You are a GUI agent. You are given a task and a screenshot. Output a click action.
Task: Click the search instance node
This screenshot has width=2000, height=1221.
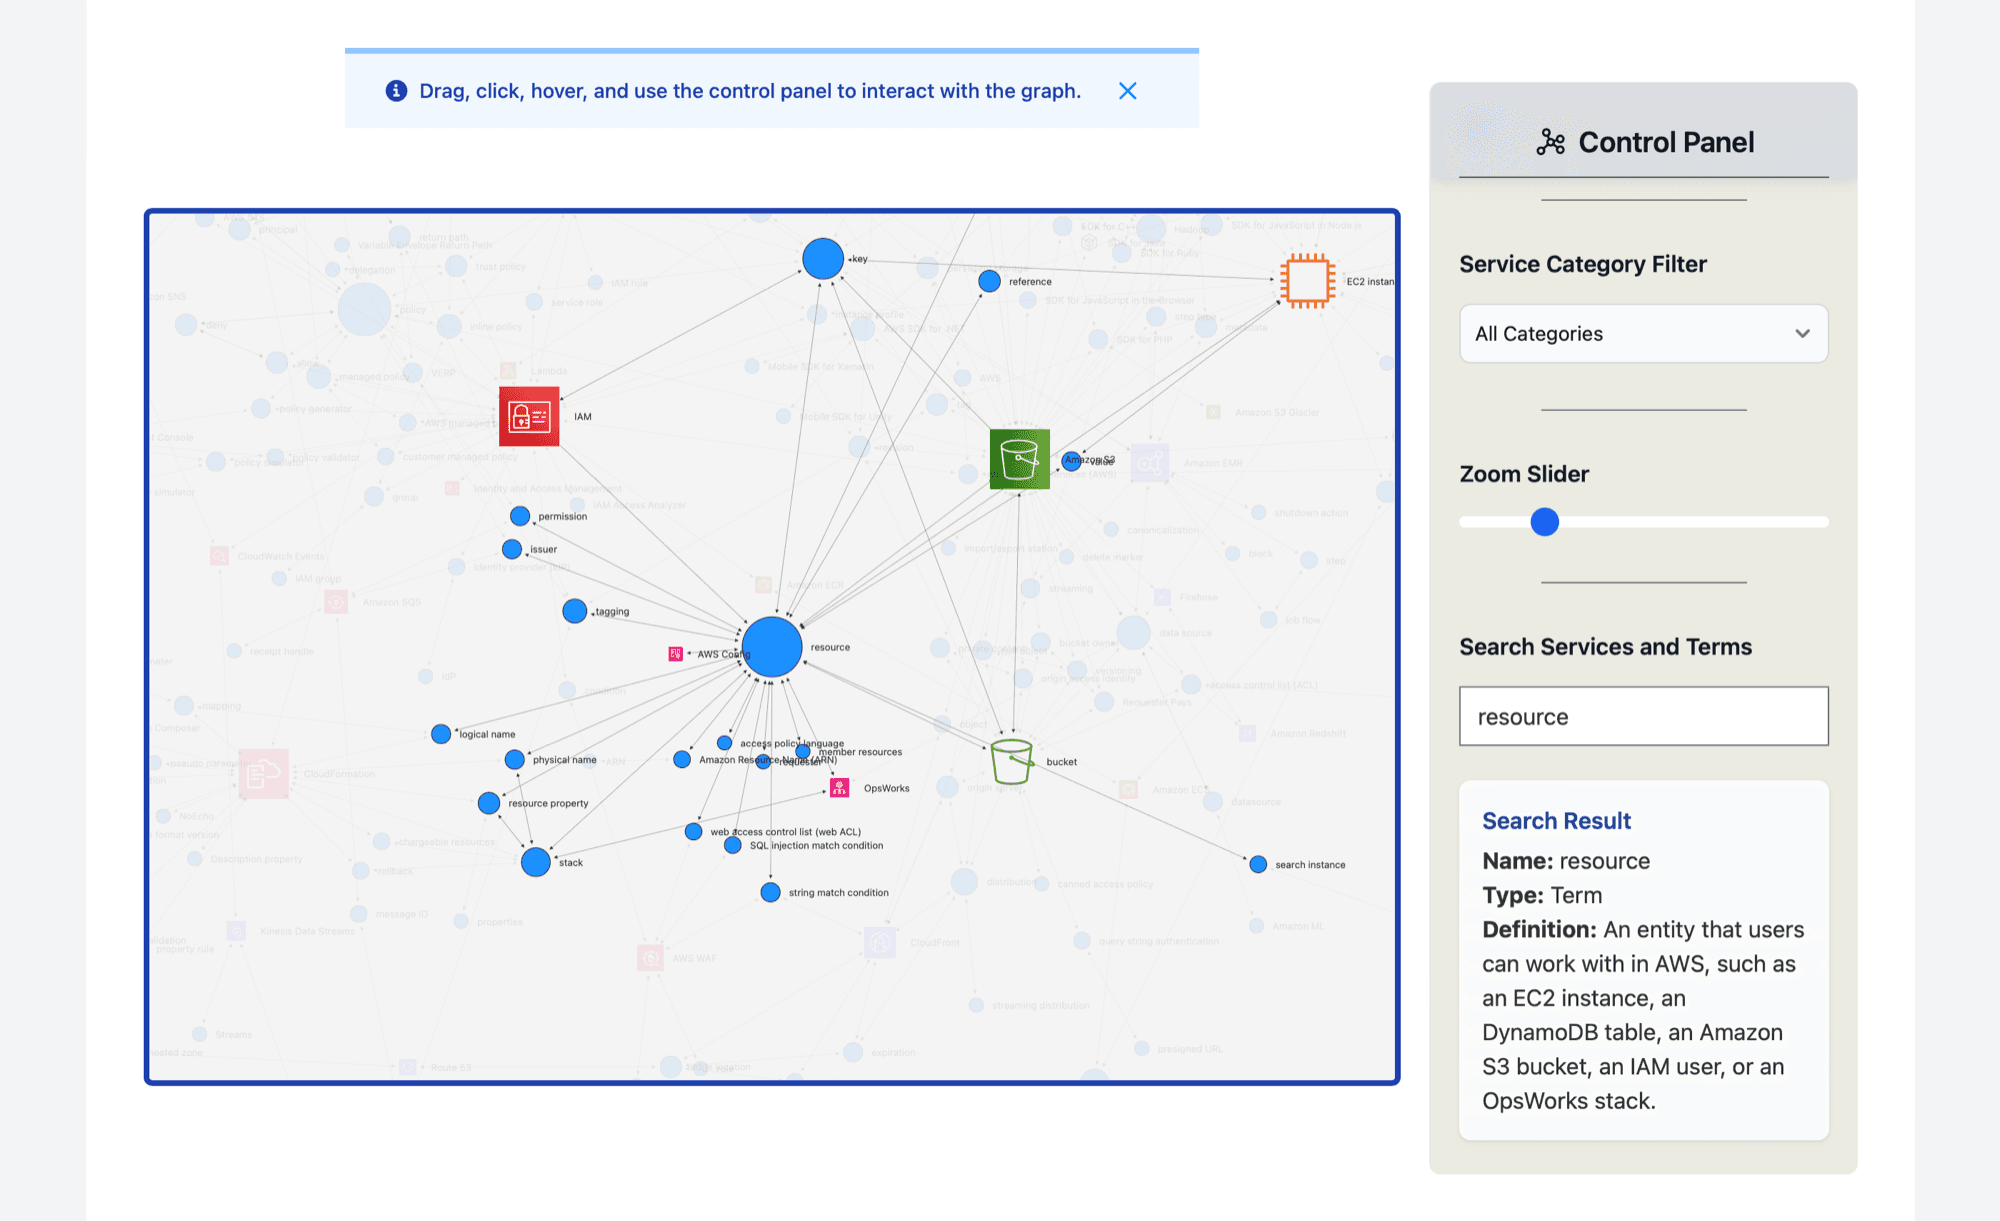(1258, 864)
